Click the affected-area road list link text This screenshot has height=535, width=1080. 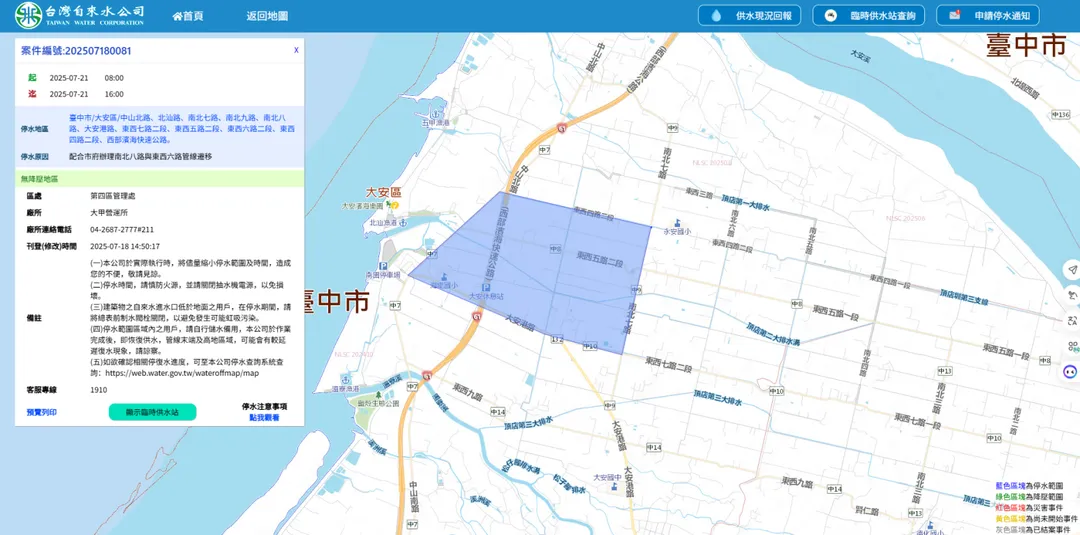pyautogui.click(x=182, y=129)
